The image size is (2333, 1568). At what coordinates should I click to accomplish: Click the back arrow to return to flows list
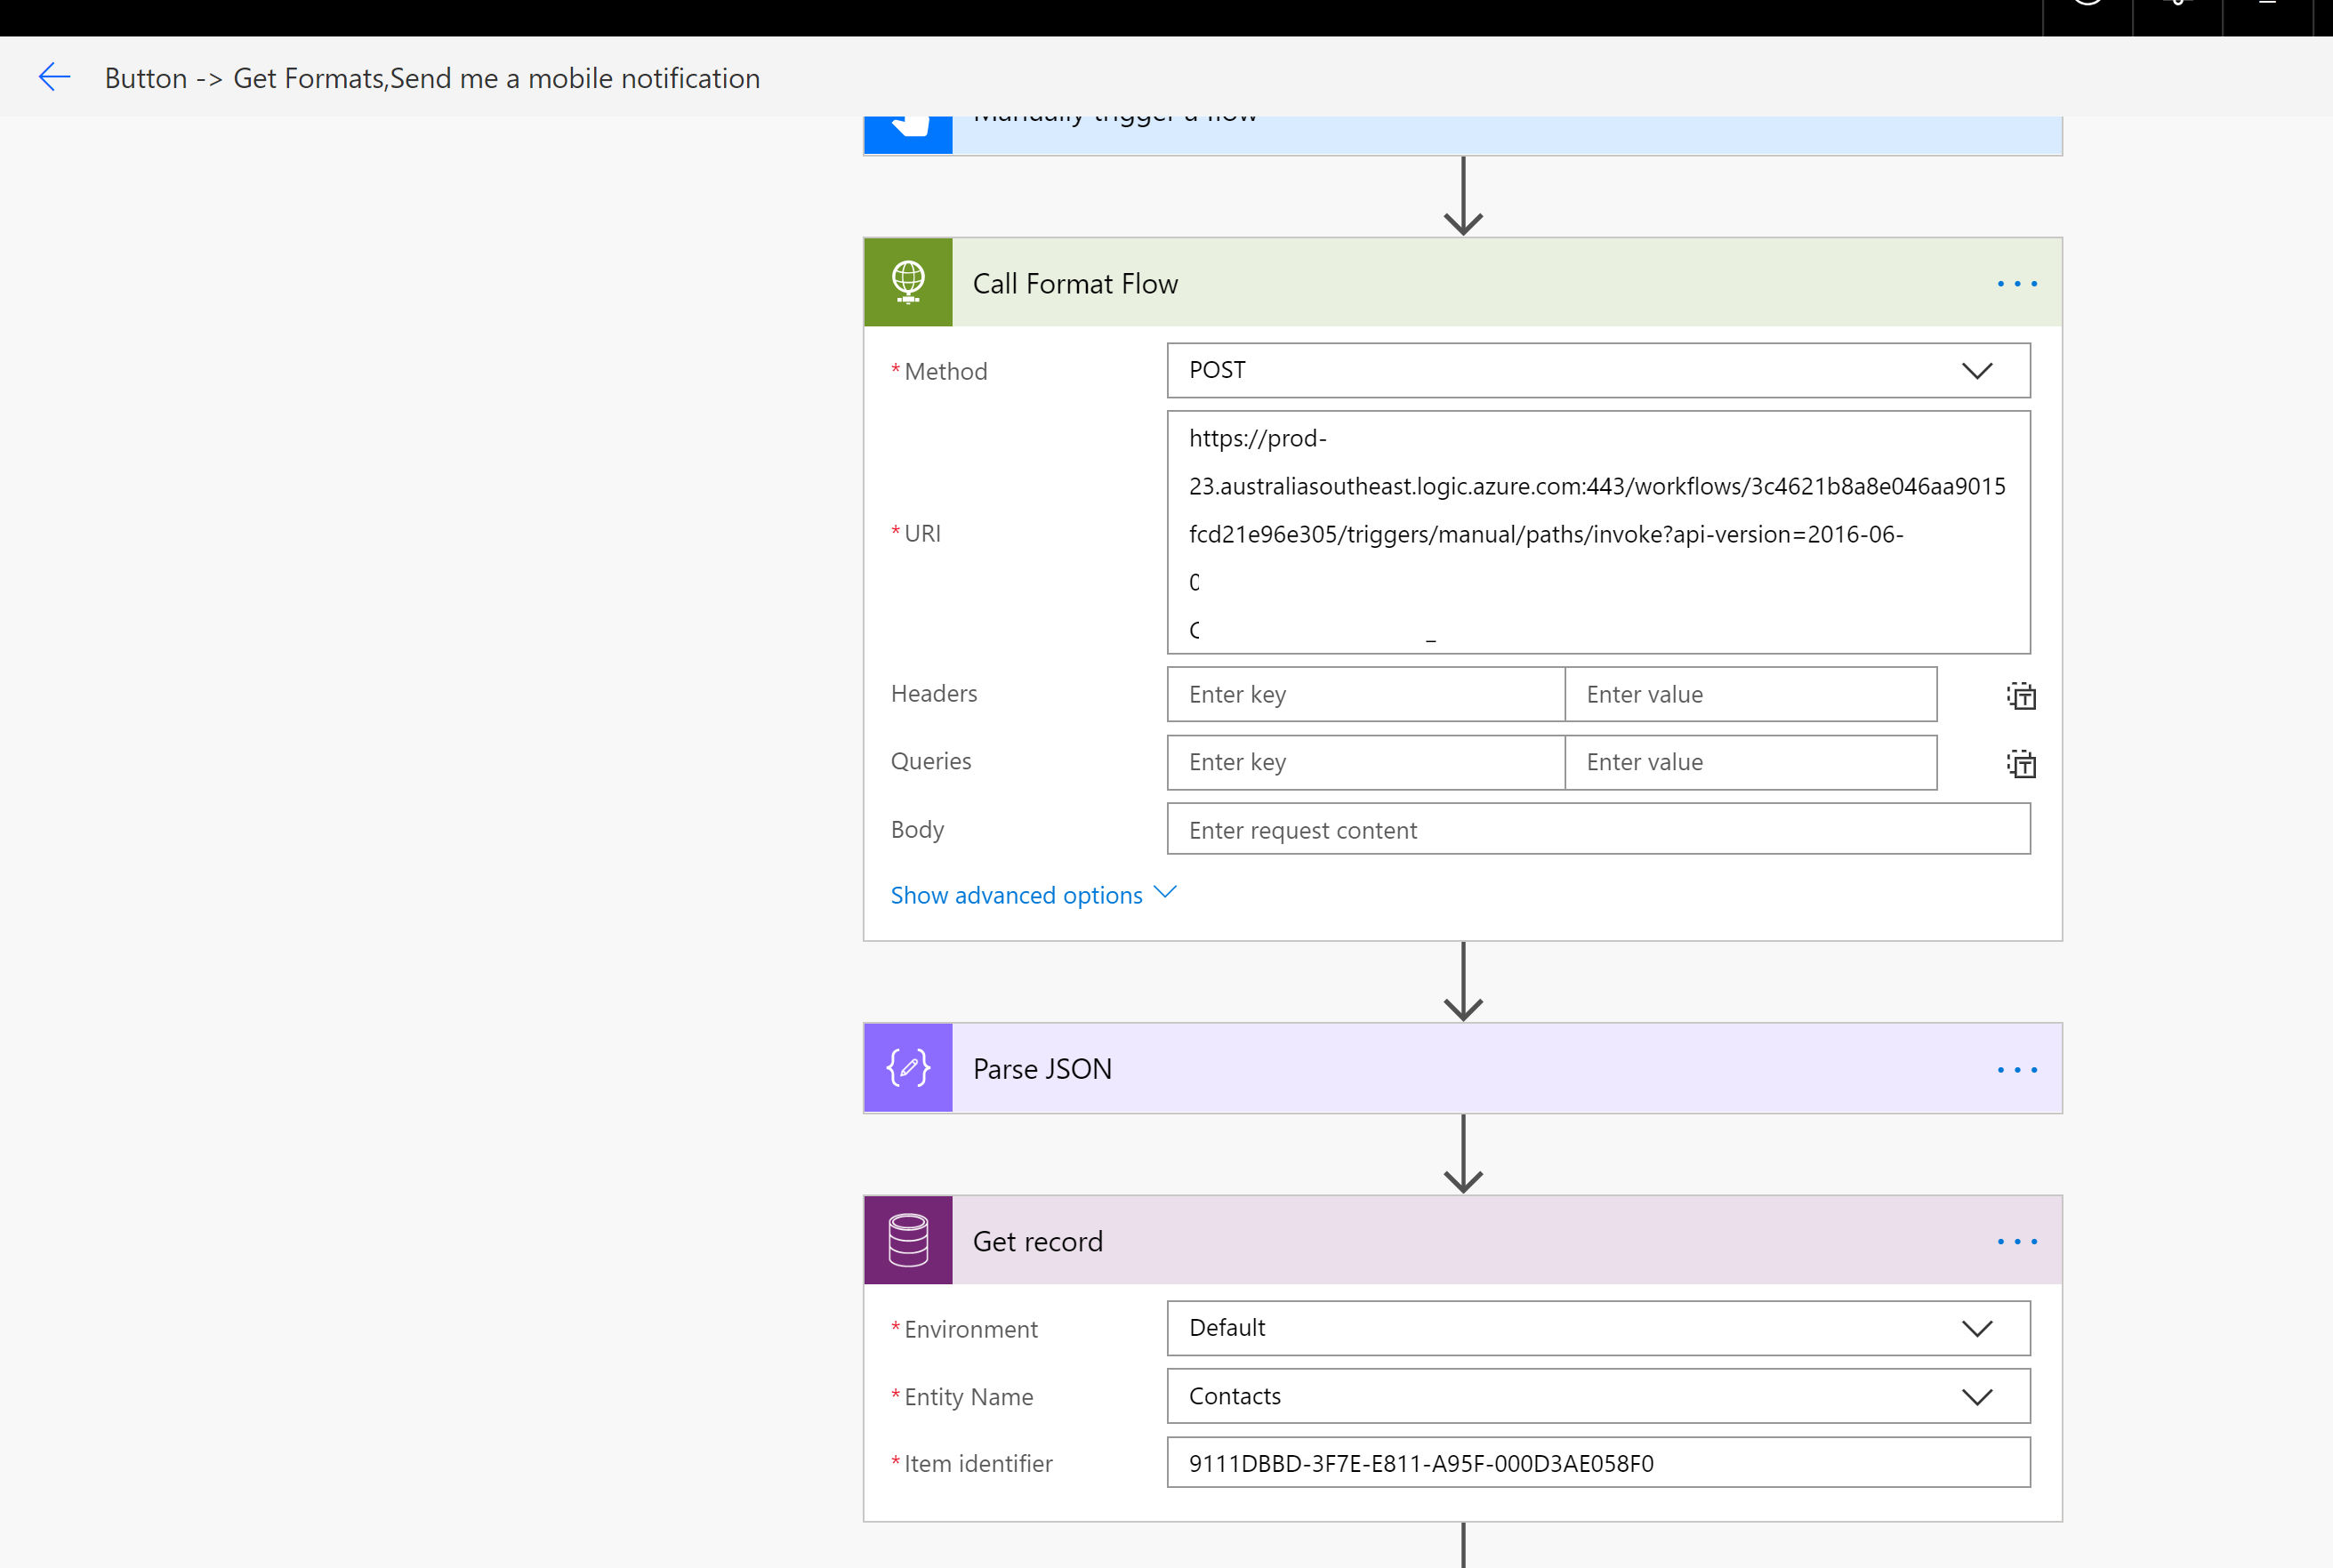[55, 77]
